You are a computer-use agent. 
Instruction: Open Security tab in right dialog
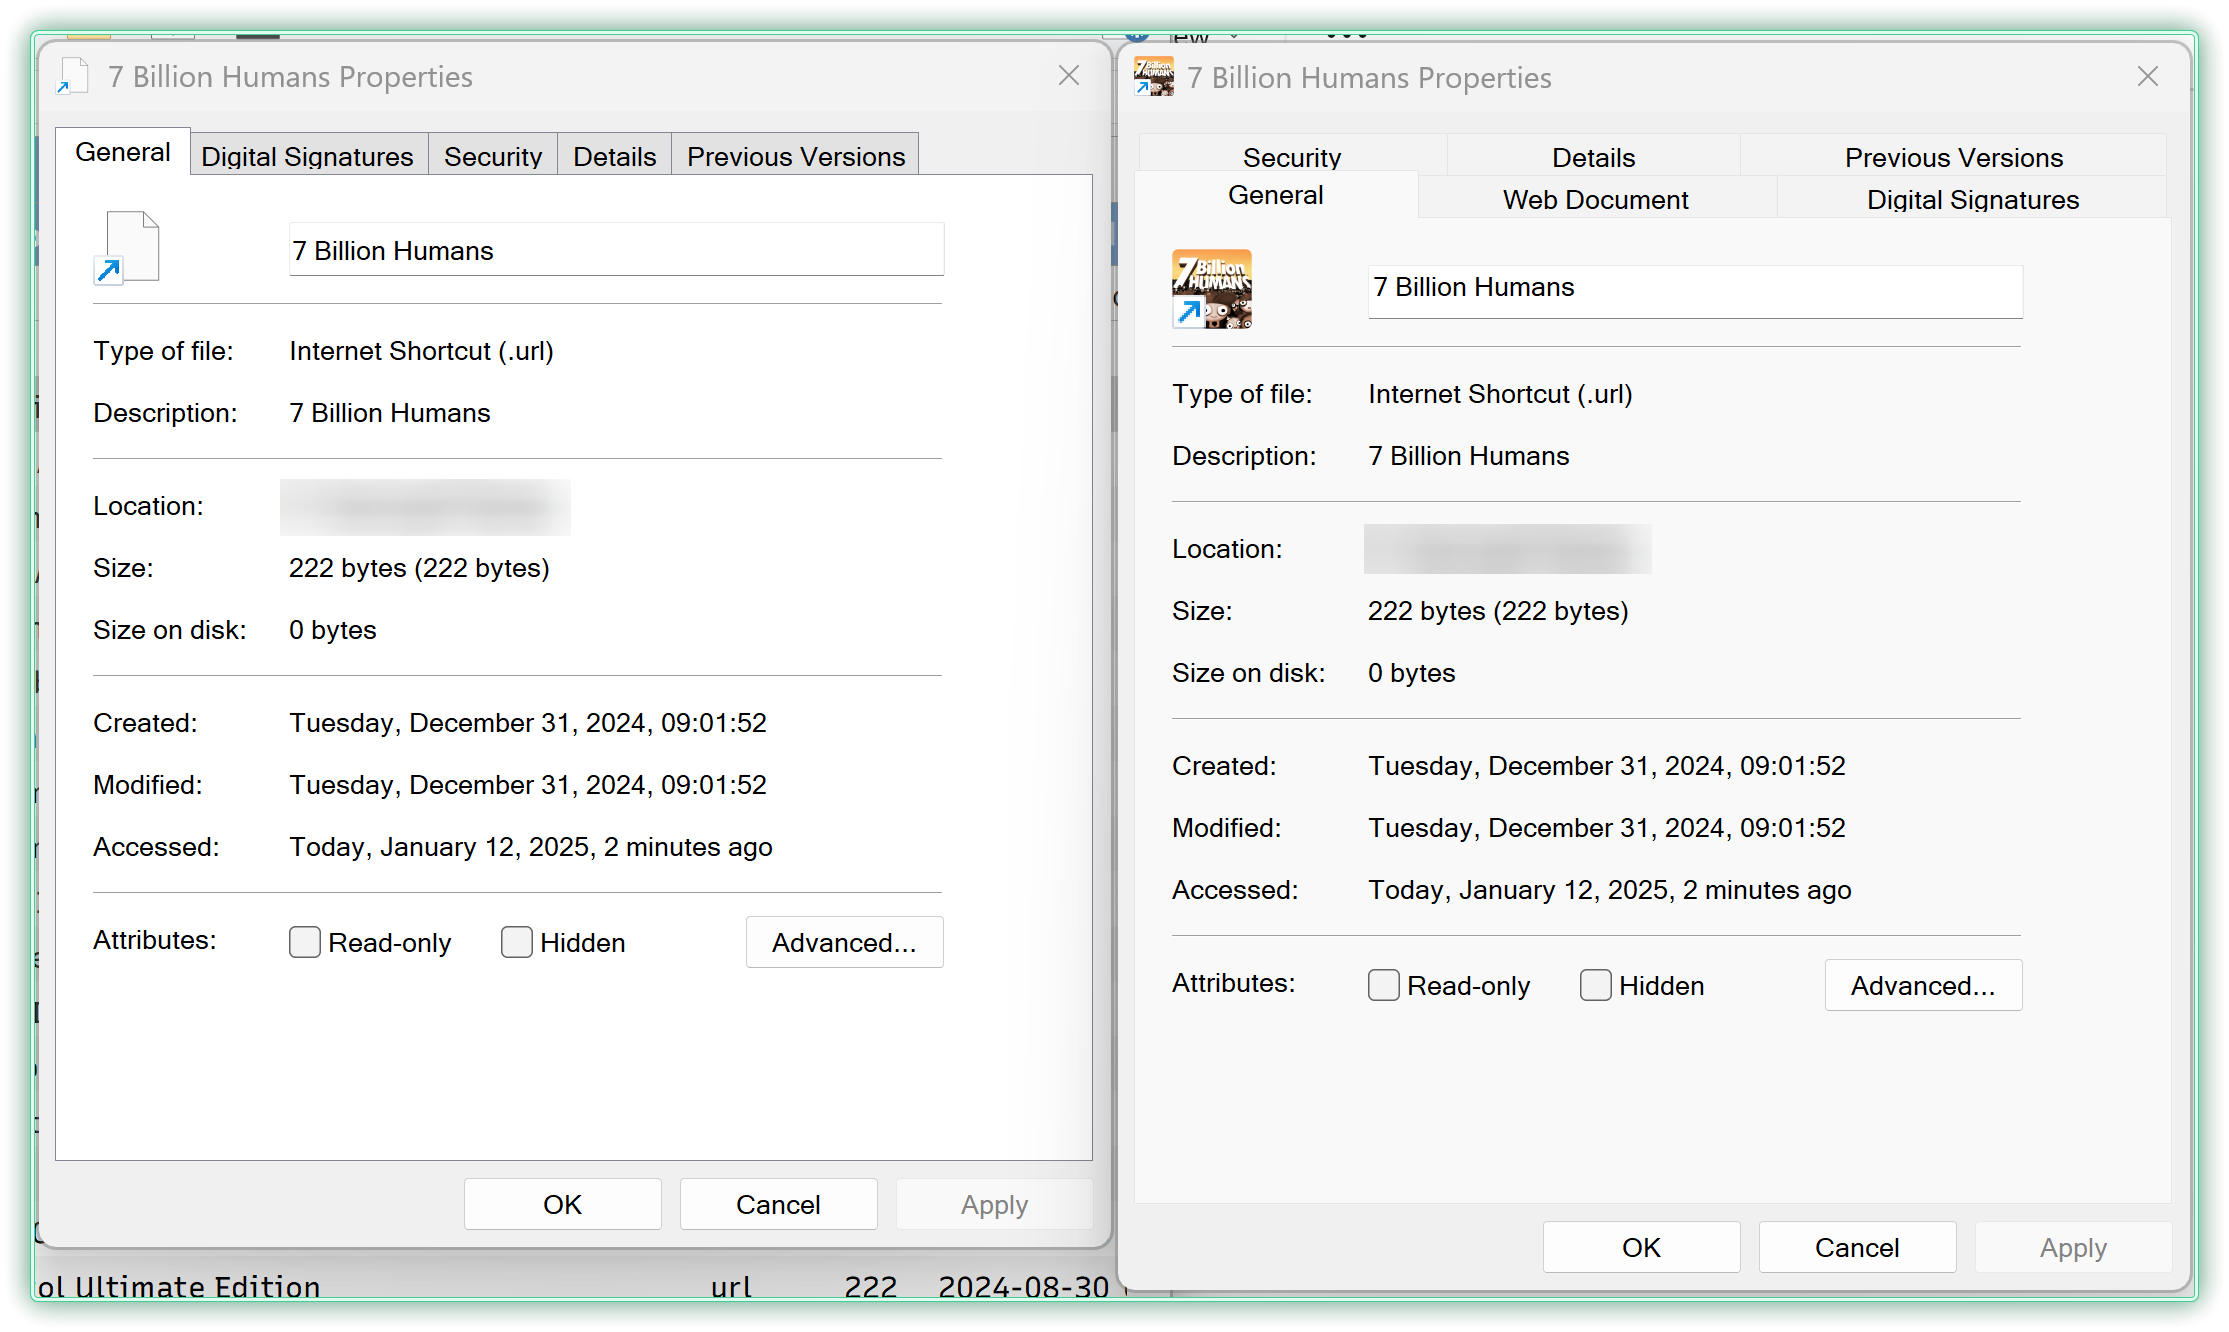1292,157
